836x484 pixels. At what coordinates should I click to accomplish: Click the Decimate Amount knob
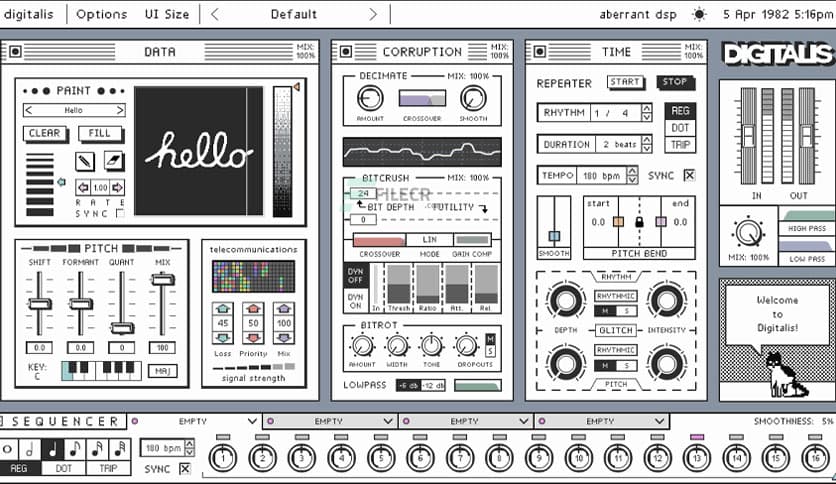370,99
